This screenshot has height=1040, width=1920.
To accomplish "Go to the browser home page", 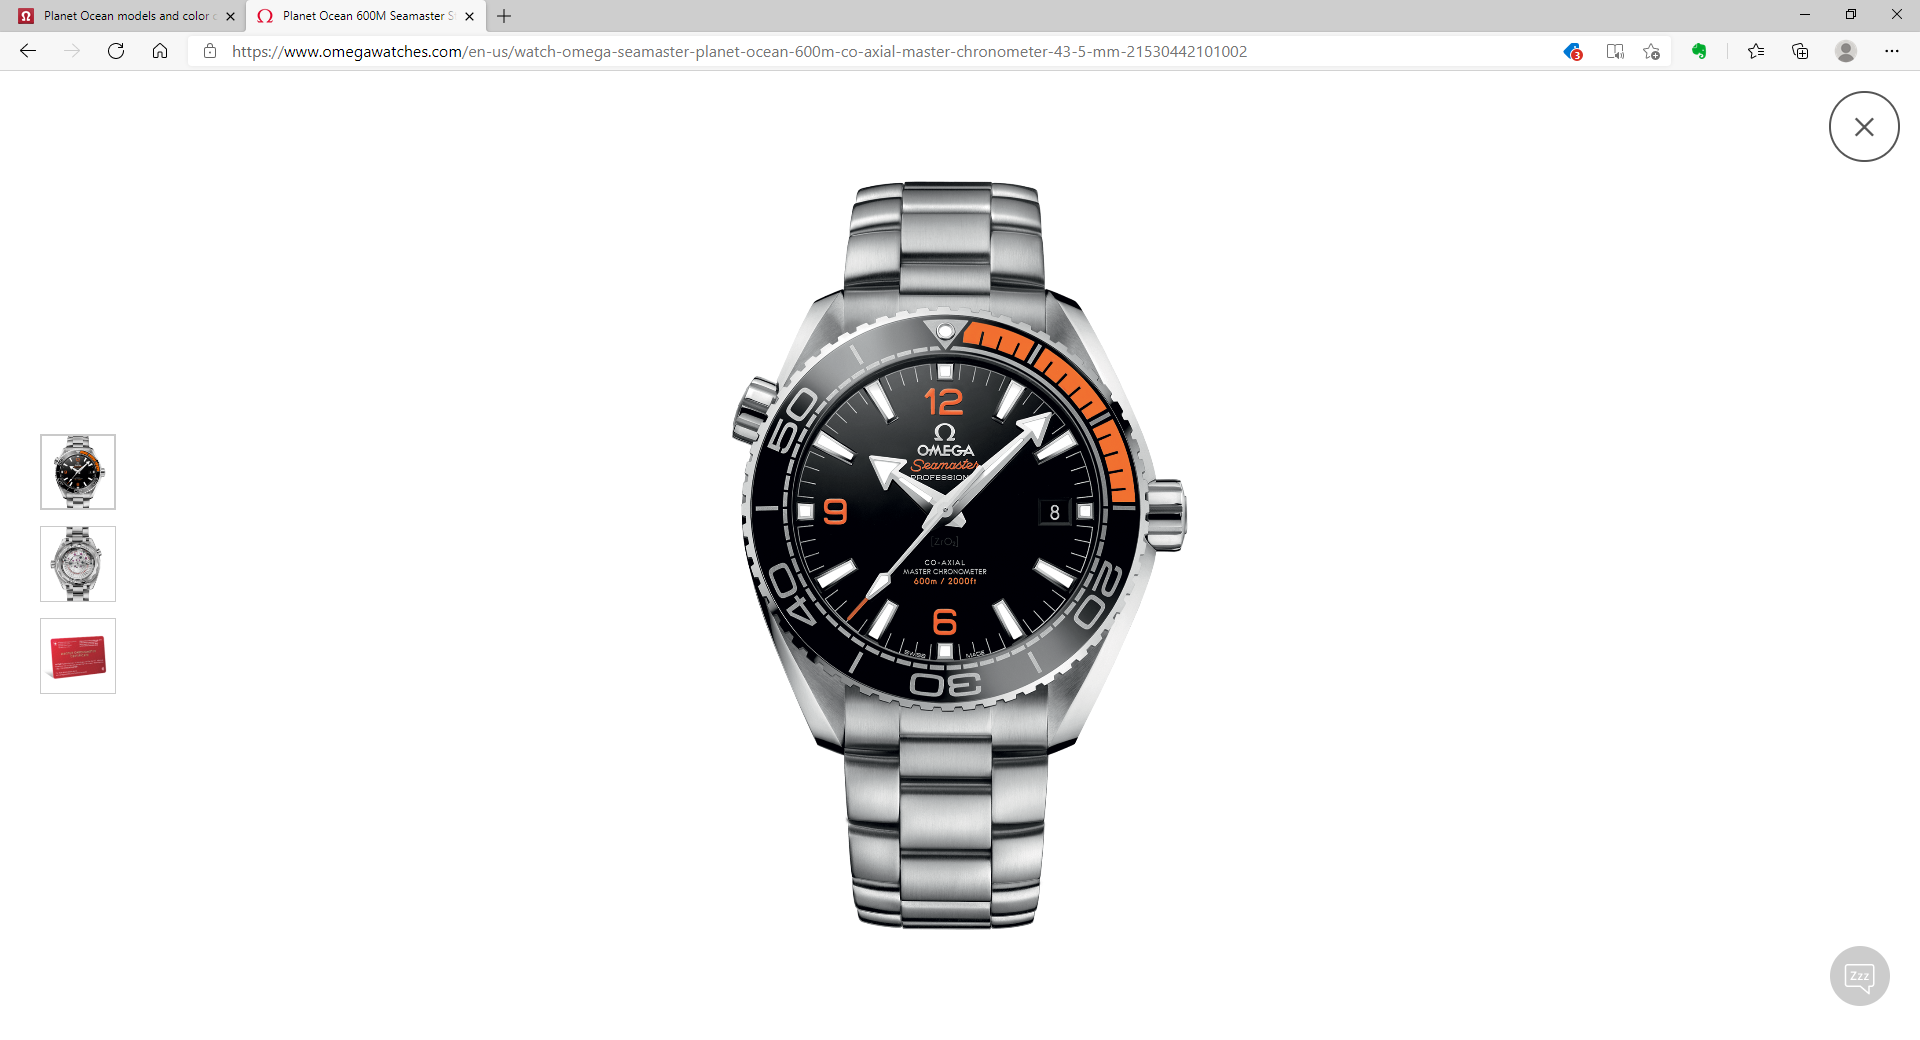I will (x=160, y=51).
